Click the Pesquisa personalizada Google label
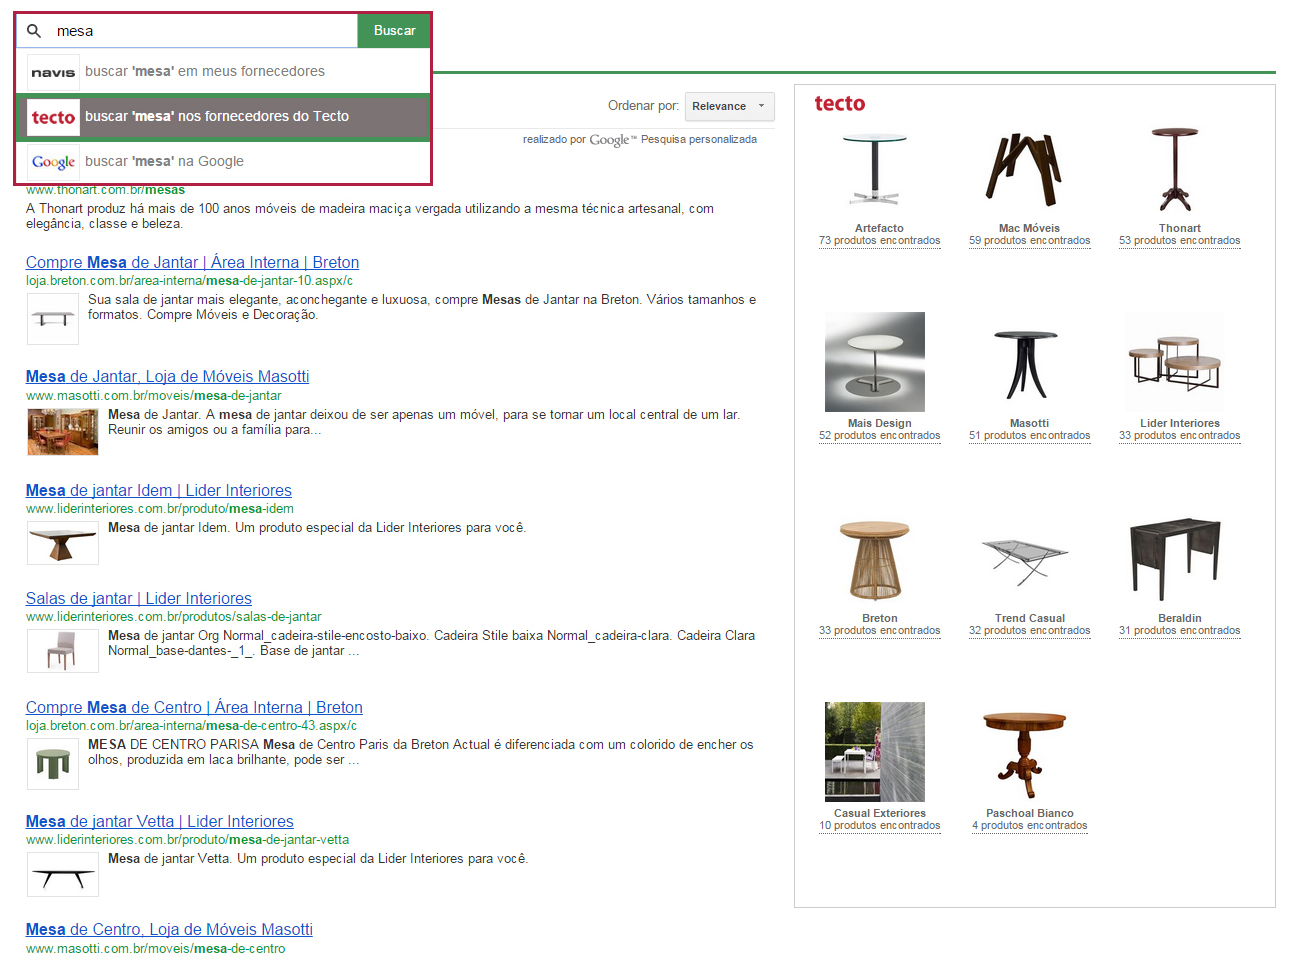The height and width of the screenshot is (972, 1296). [699, 140]
